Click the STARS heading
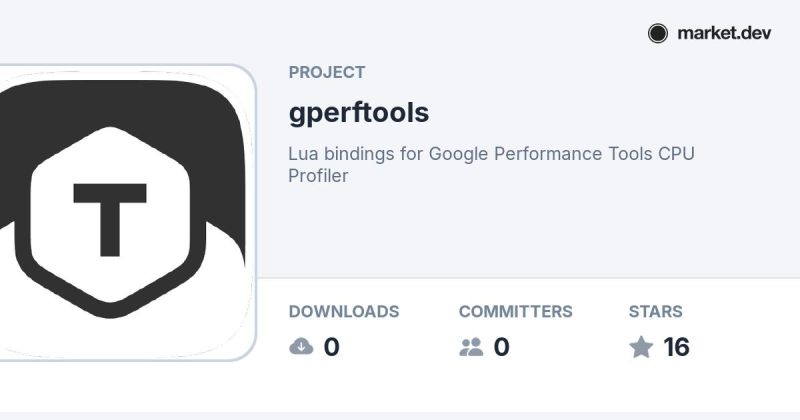This screenshot has width=800, height=420. [x=656, y=311]
